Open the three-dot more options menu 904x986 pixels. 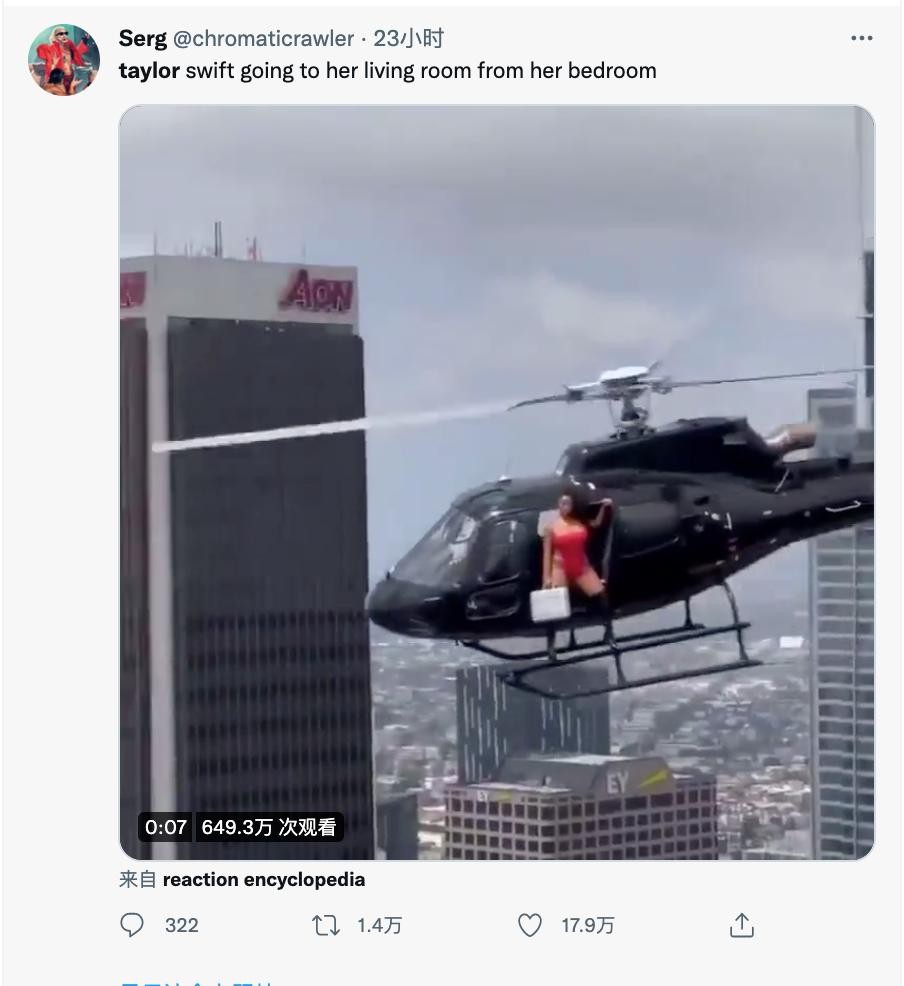click(861, 38)
